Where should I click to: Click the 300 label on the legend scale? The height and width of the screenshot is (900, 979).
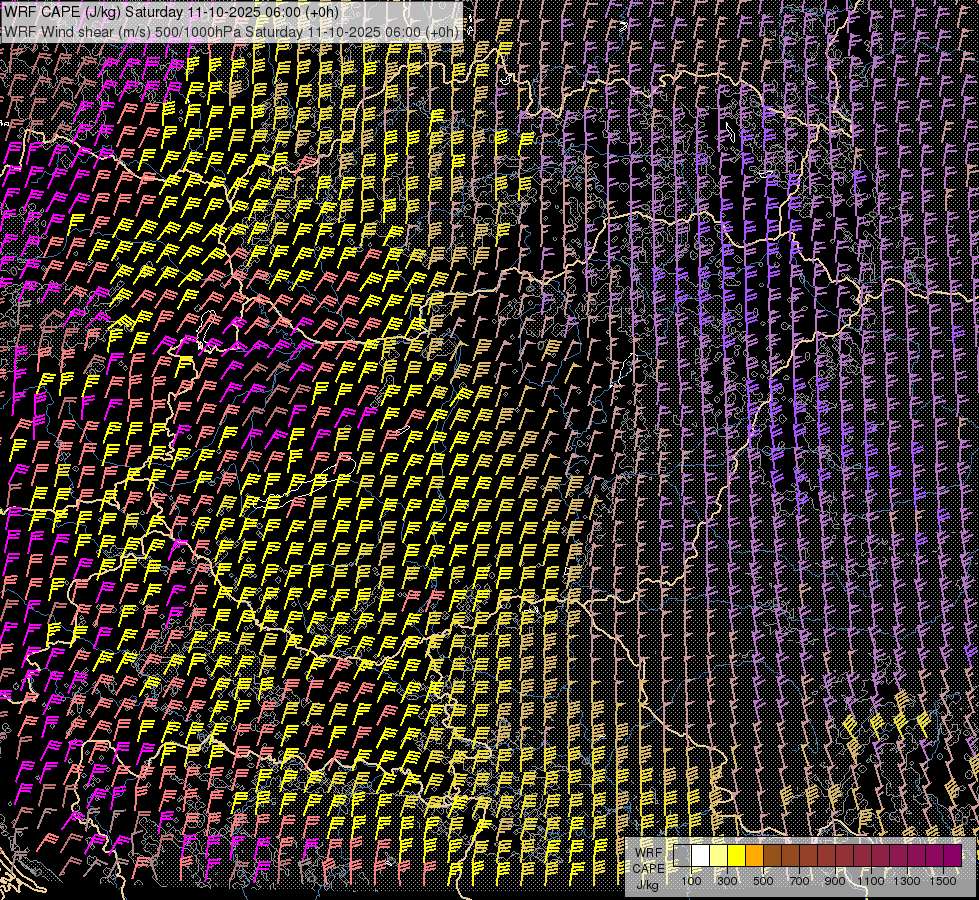coord(727,881)
